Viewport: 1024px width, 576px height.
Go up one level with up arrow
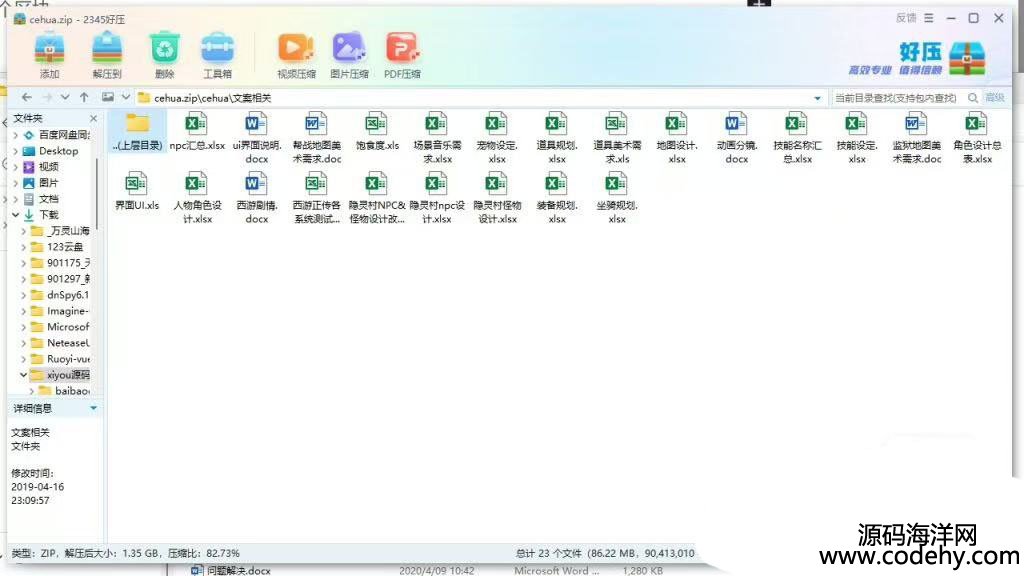tap(84, 97)
